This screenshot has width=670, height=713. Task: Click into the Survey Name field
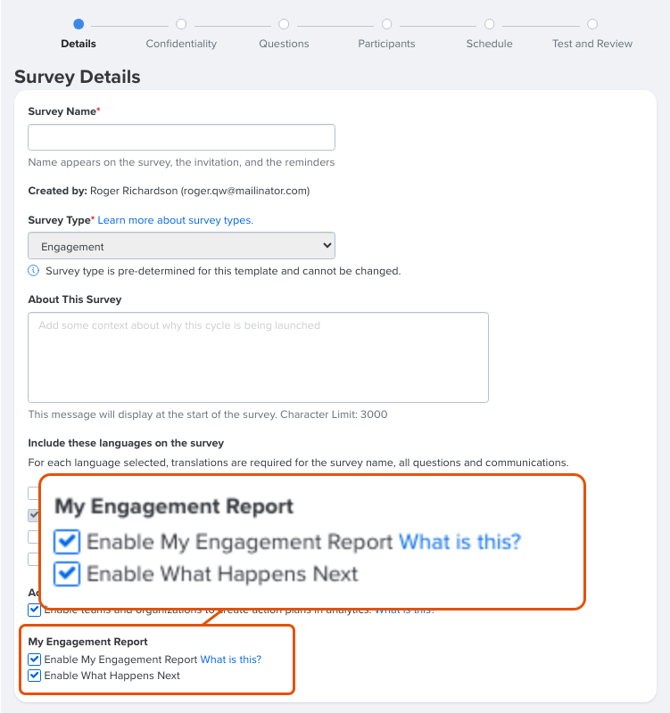coord(181,137)
